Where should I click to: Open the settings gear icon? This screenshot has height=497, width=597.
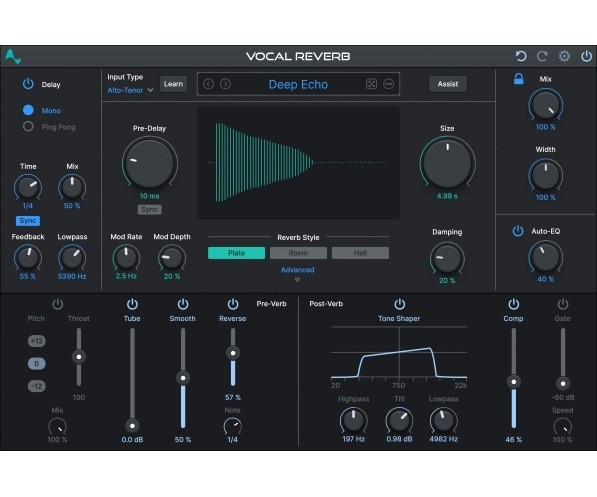click(x=564, y=56)
